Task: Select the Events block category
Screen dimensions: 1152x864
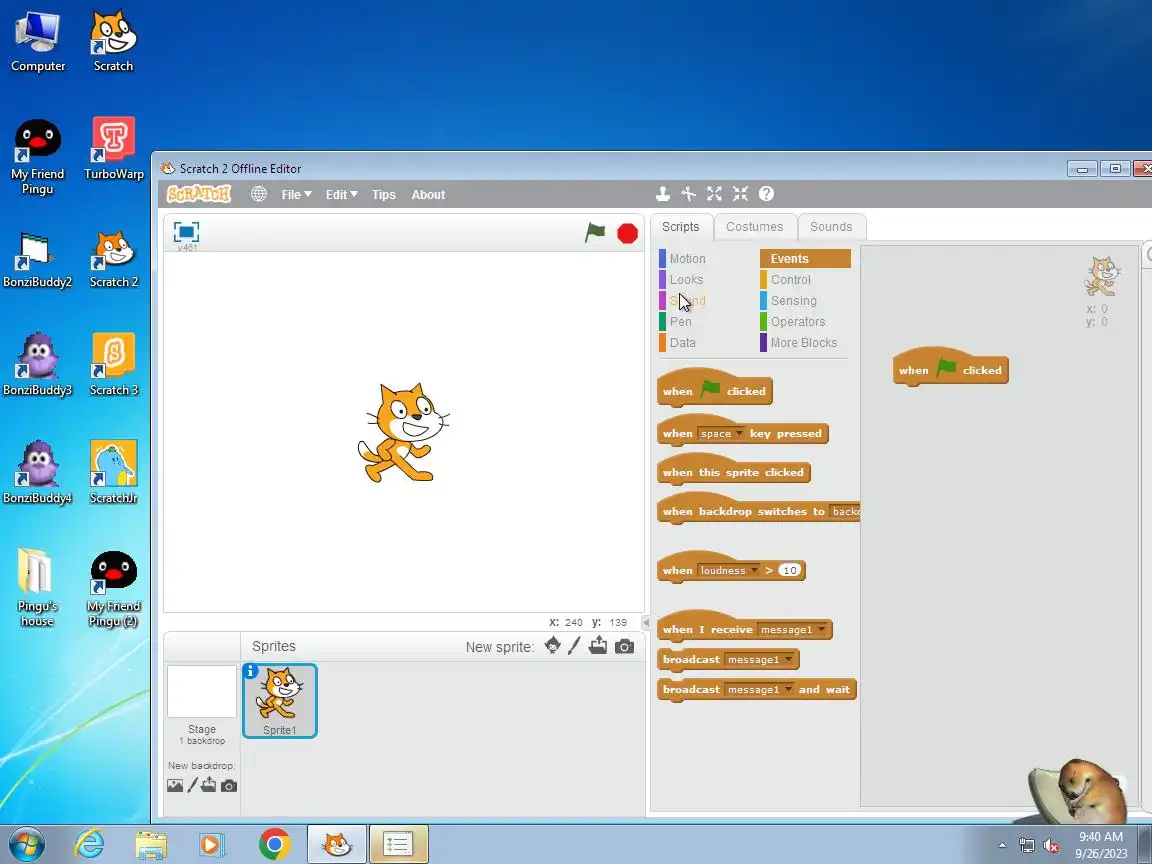Action: point(805,259)
